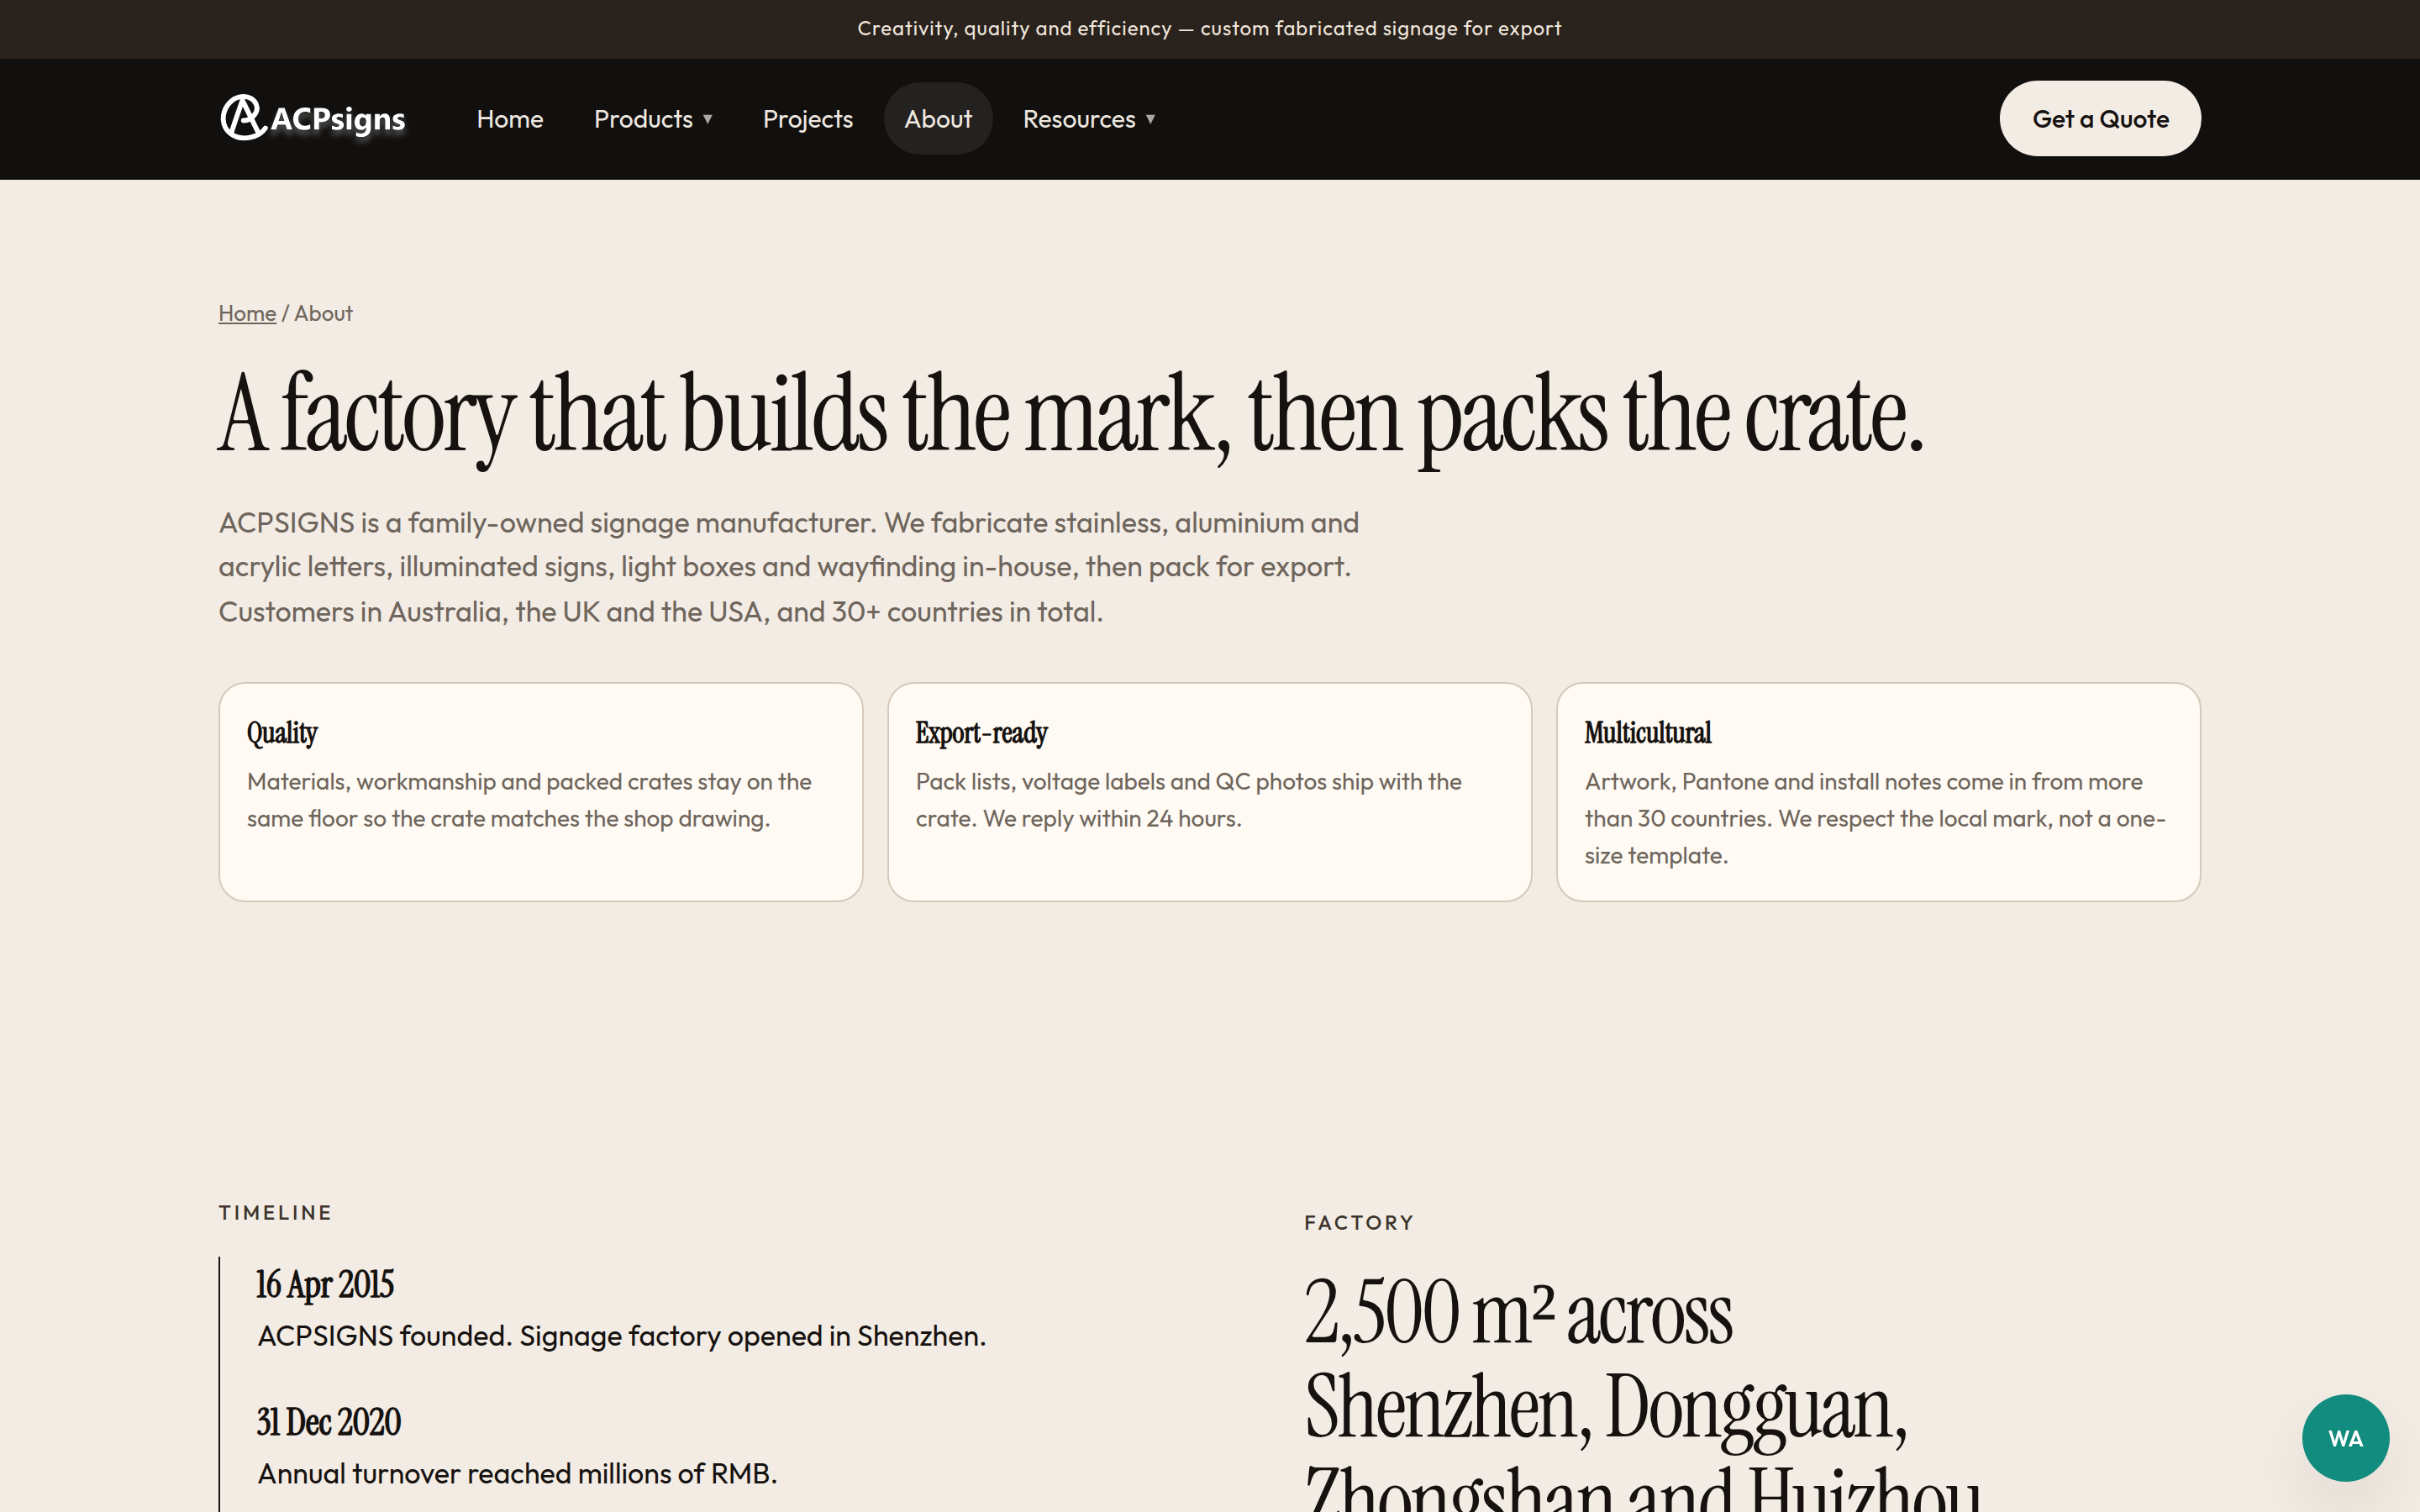
Task: Click the TIMELINE section label
Action: pyautogui.click(x=275, y=1212)
